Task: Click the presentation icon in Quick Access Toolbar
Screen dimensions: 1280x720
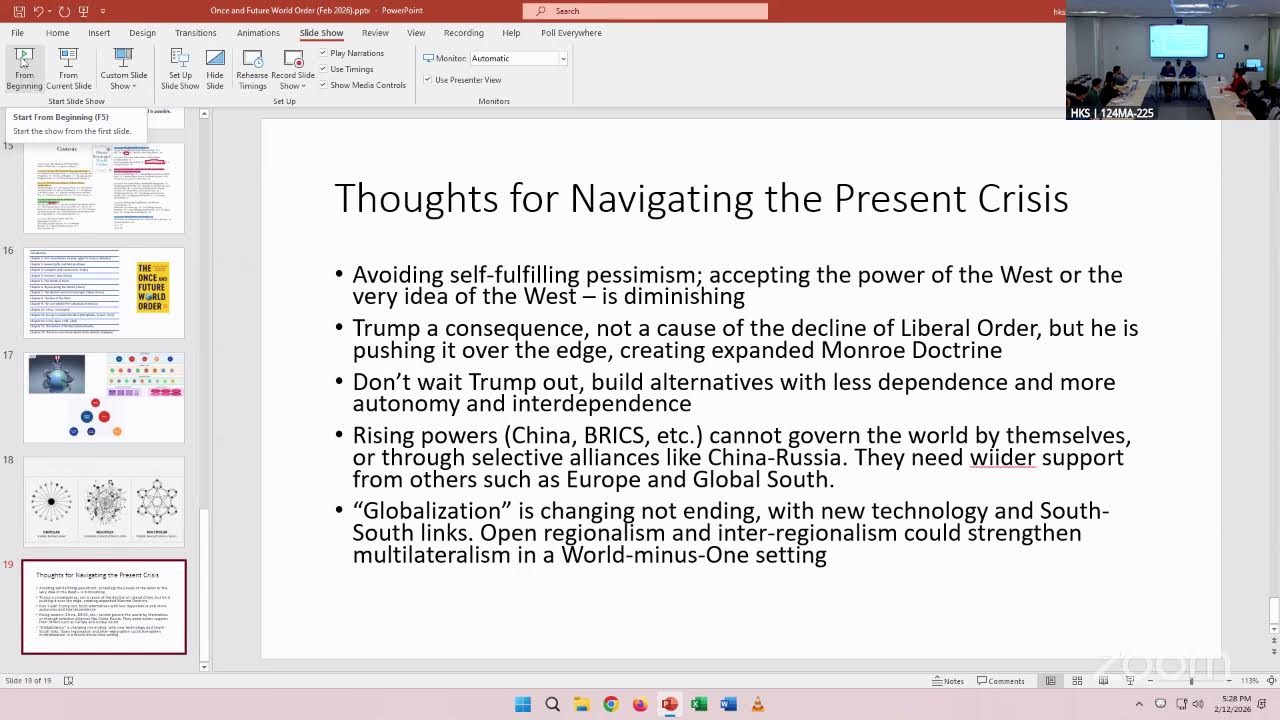Action: (84, 11)
